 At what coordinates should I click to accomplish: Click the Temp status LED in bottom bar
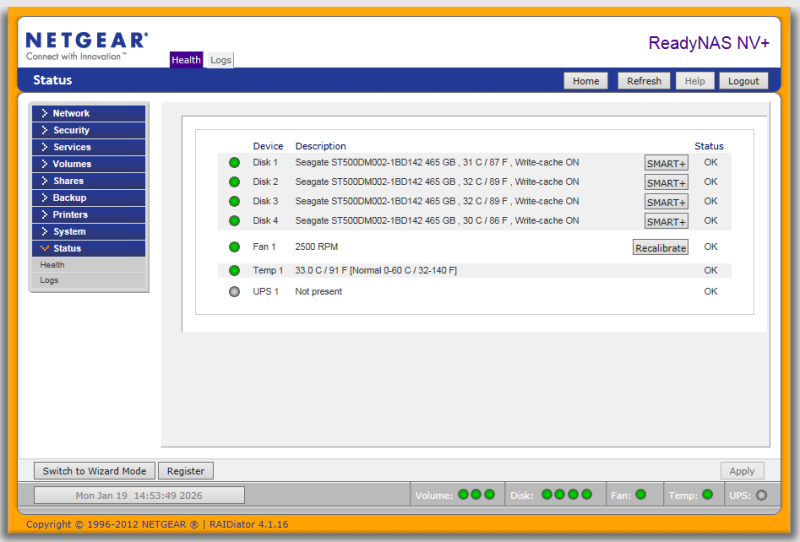[x=707, y=495]
